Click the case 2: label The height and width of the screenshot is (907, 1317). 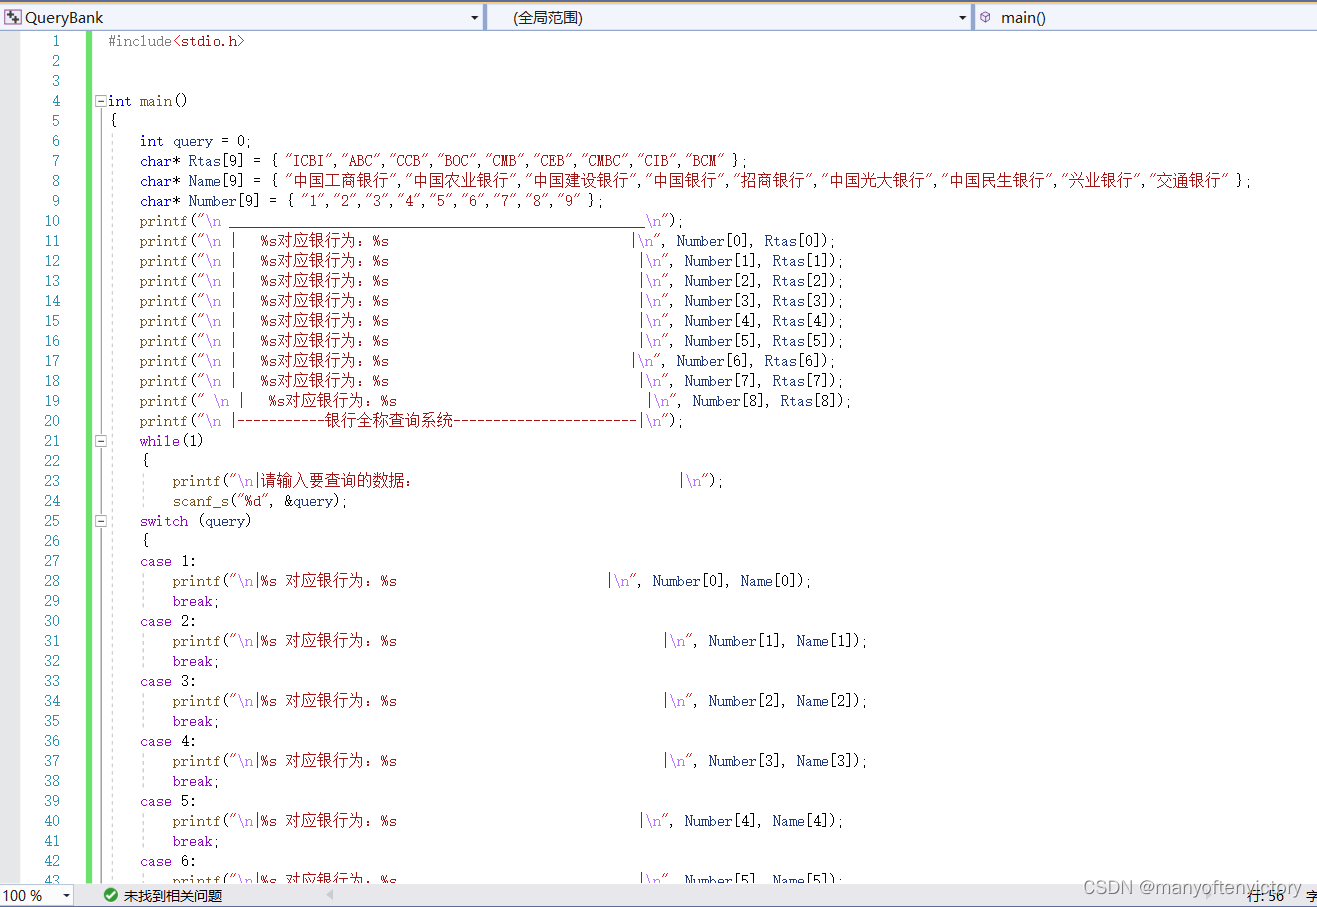168,621
